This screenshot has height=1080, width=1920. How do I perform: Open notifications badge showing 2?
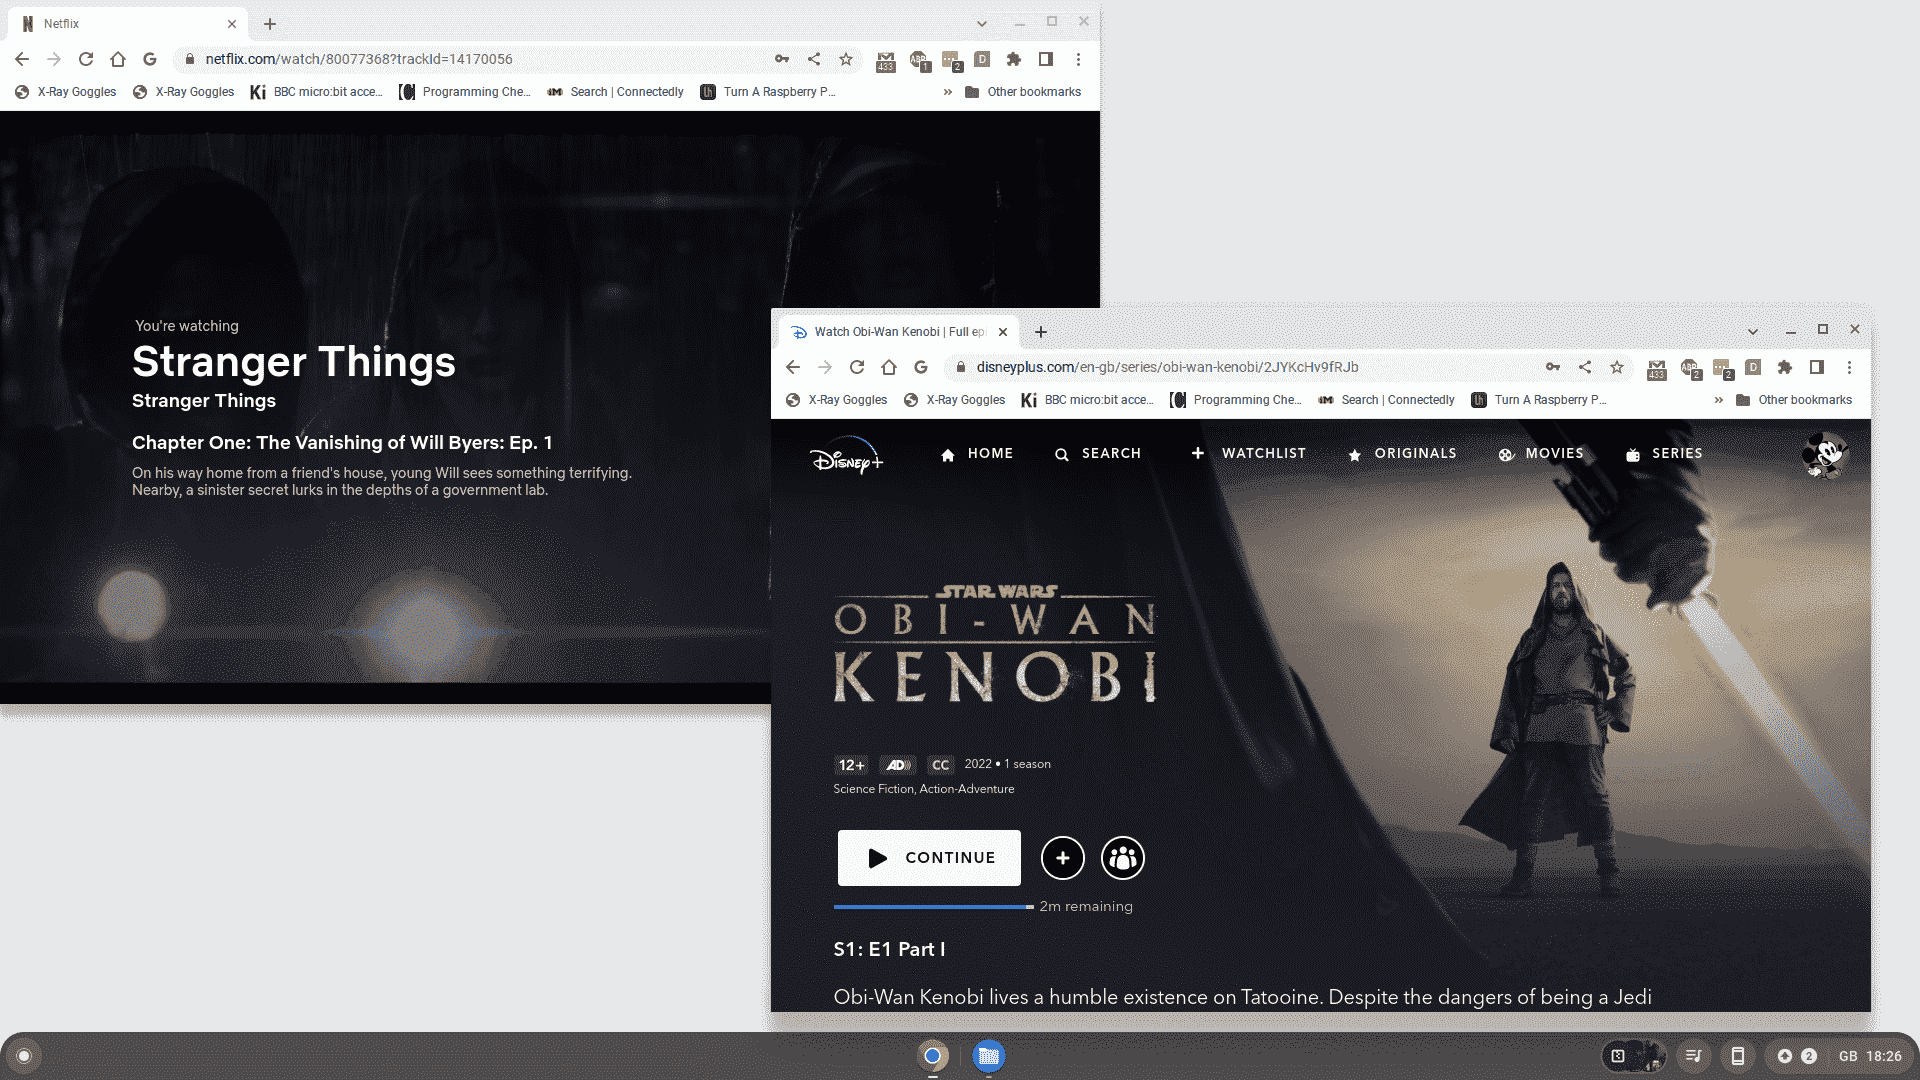1809,1056
